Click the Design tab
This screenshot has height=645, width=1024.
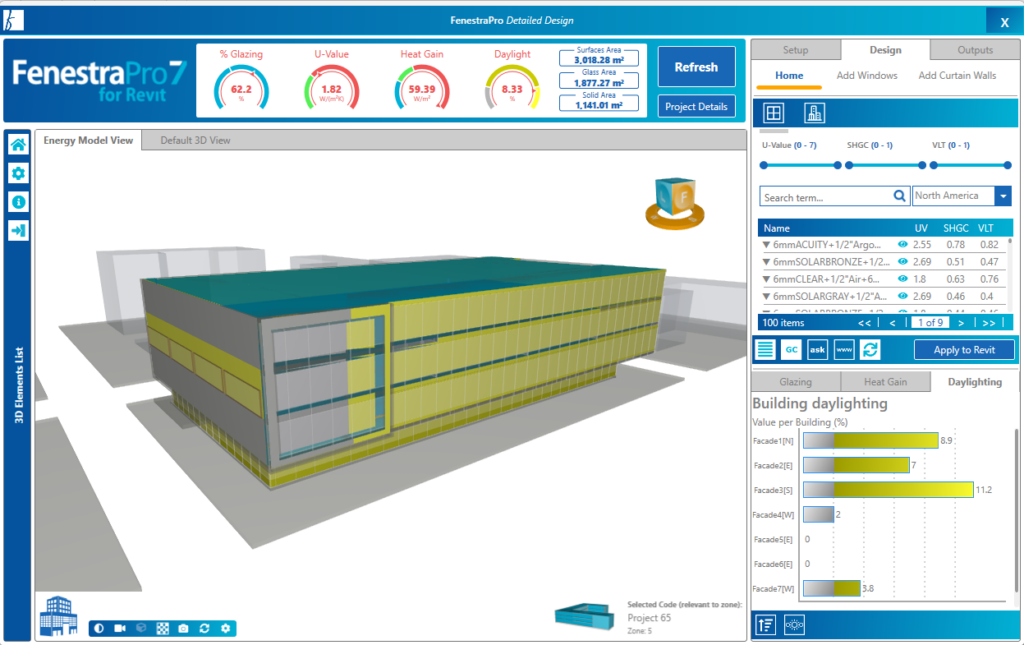point(885,50)
